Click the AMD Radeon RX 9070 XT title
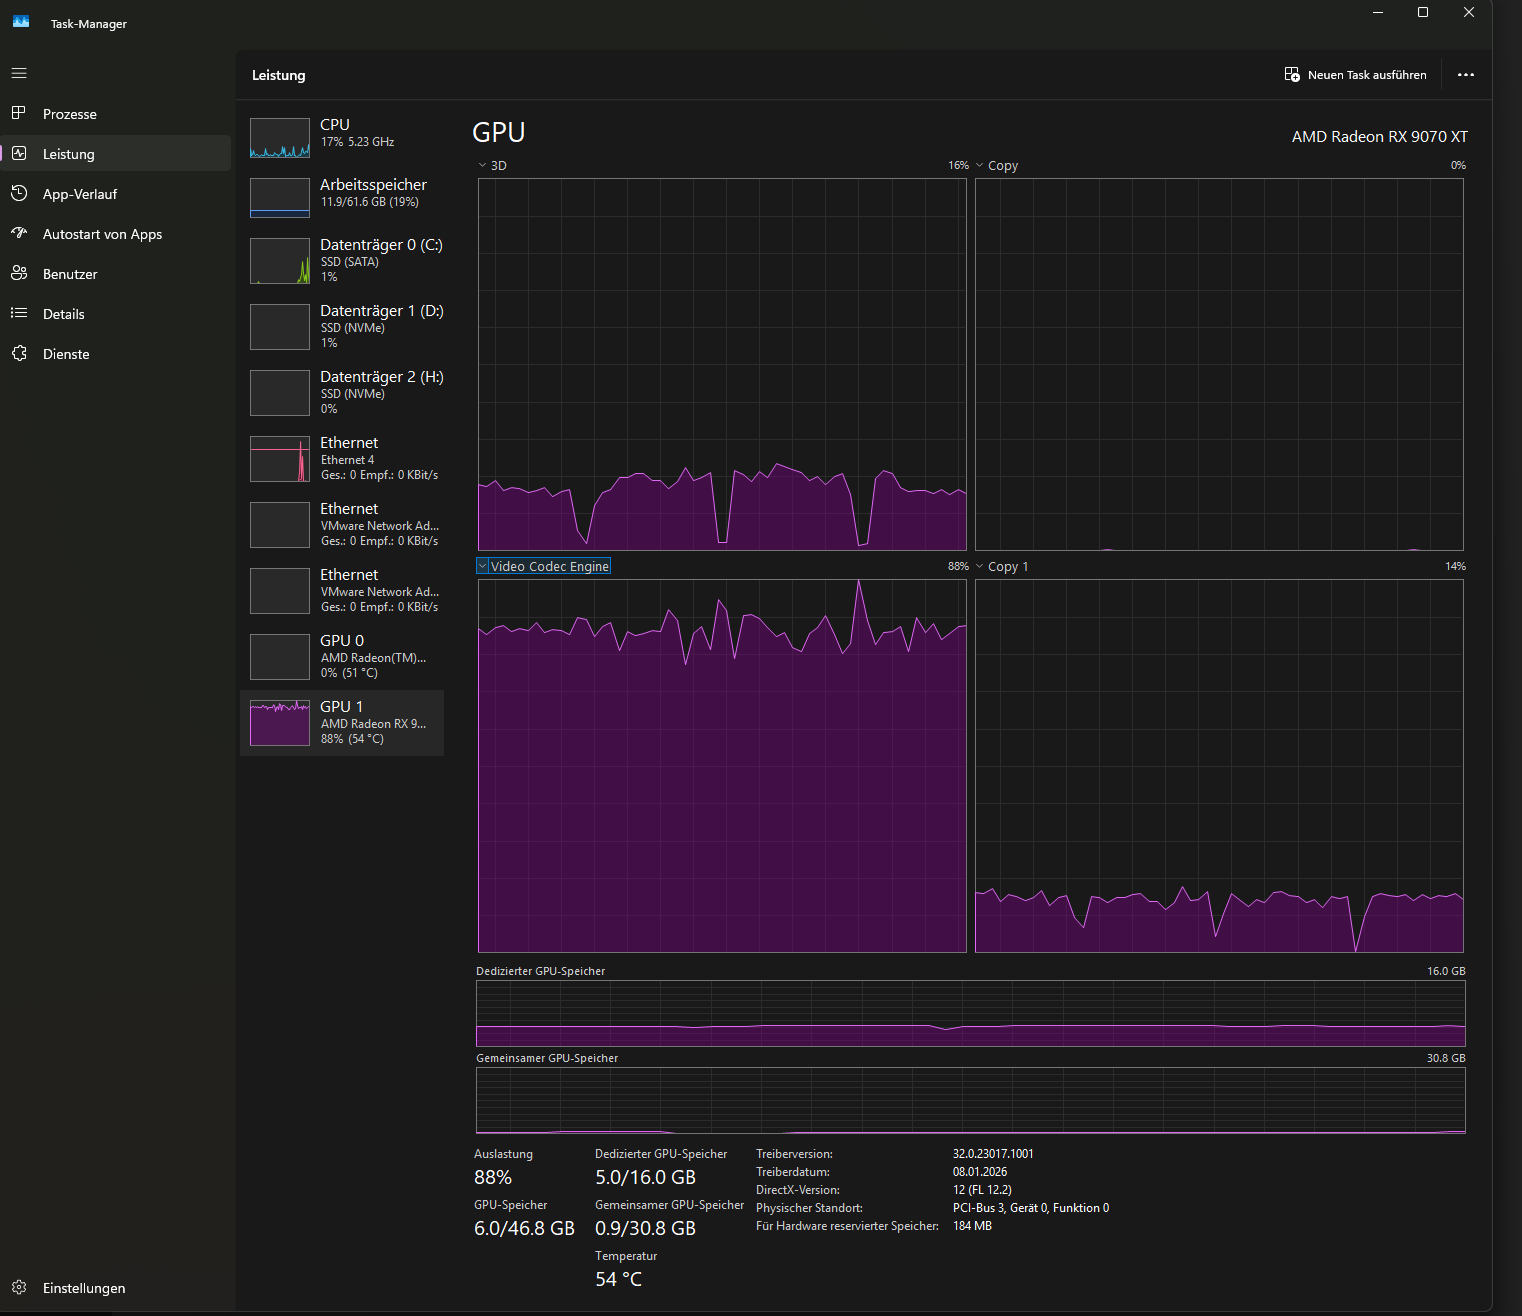Image resolution: width=1522 pixels, height=1316 pixels. coord(1380,137)
